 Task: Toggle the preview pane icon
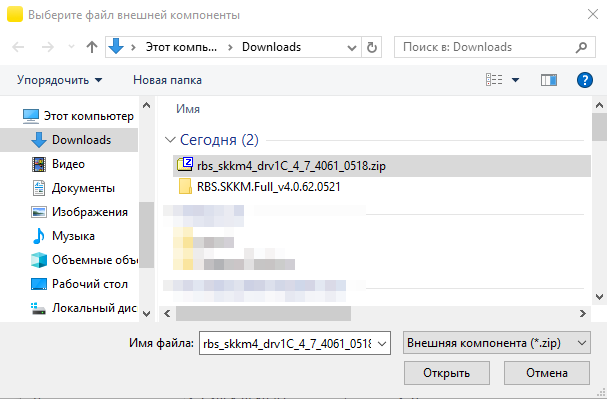[549, 80]
